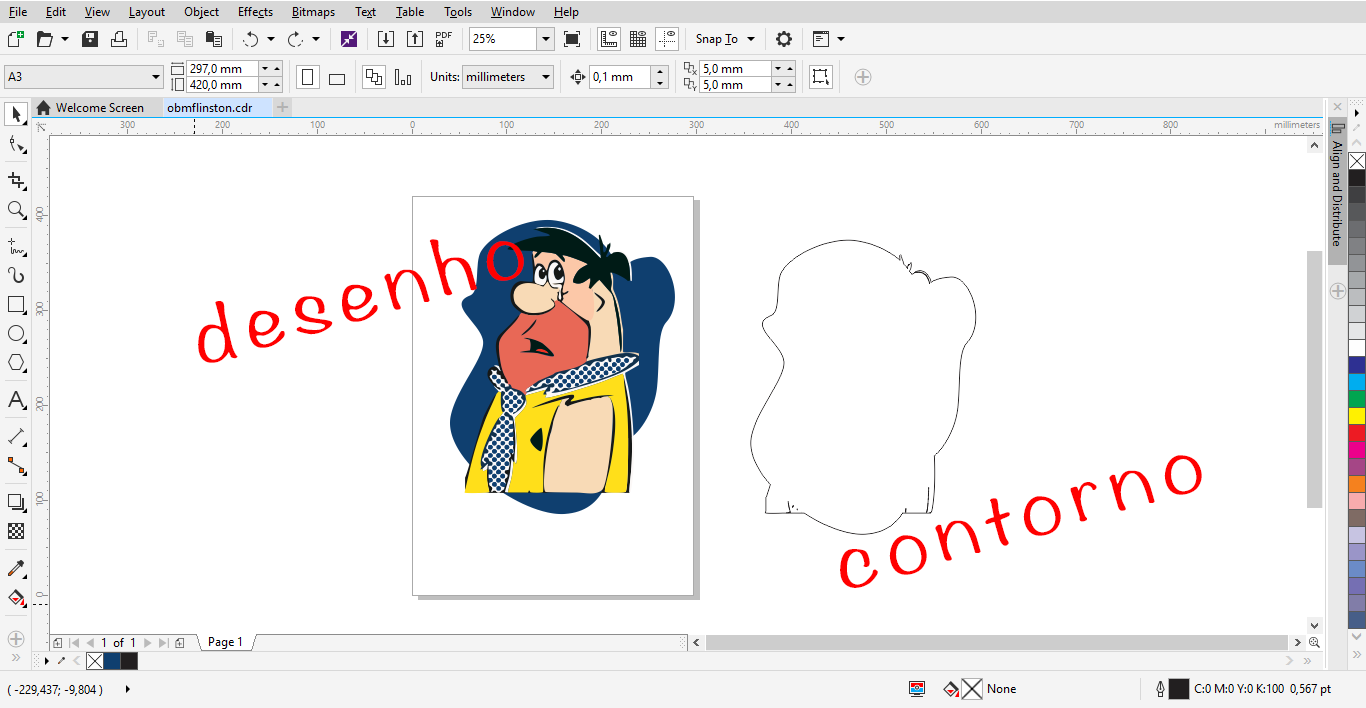Select the Parallel Dimension tool
The height and width of the screenshot is (708, 1366).
[x=16, y=437]
